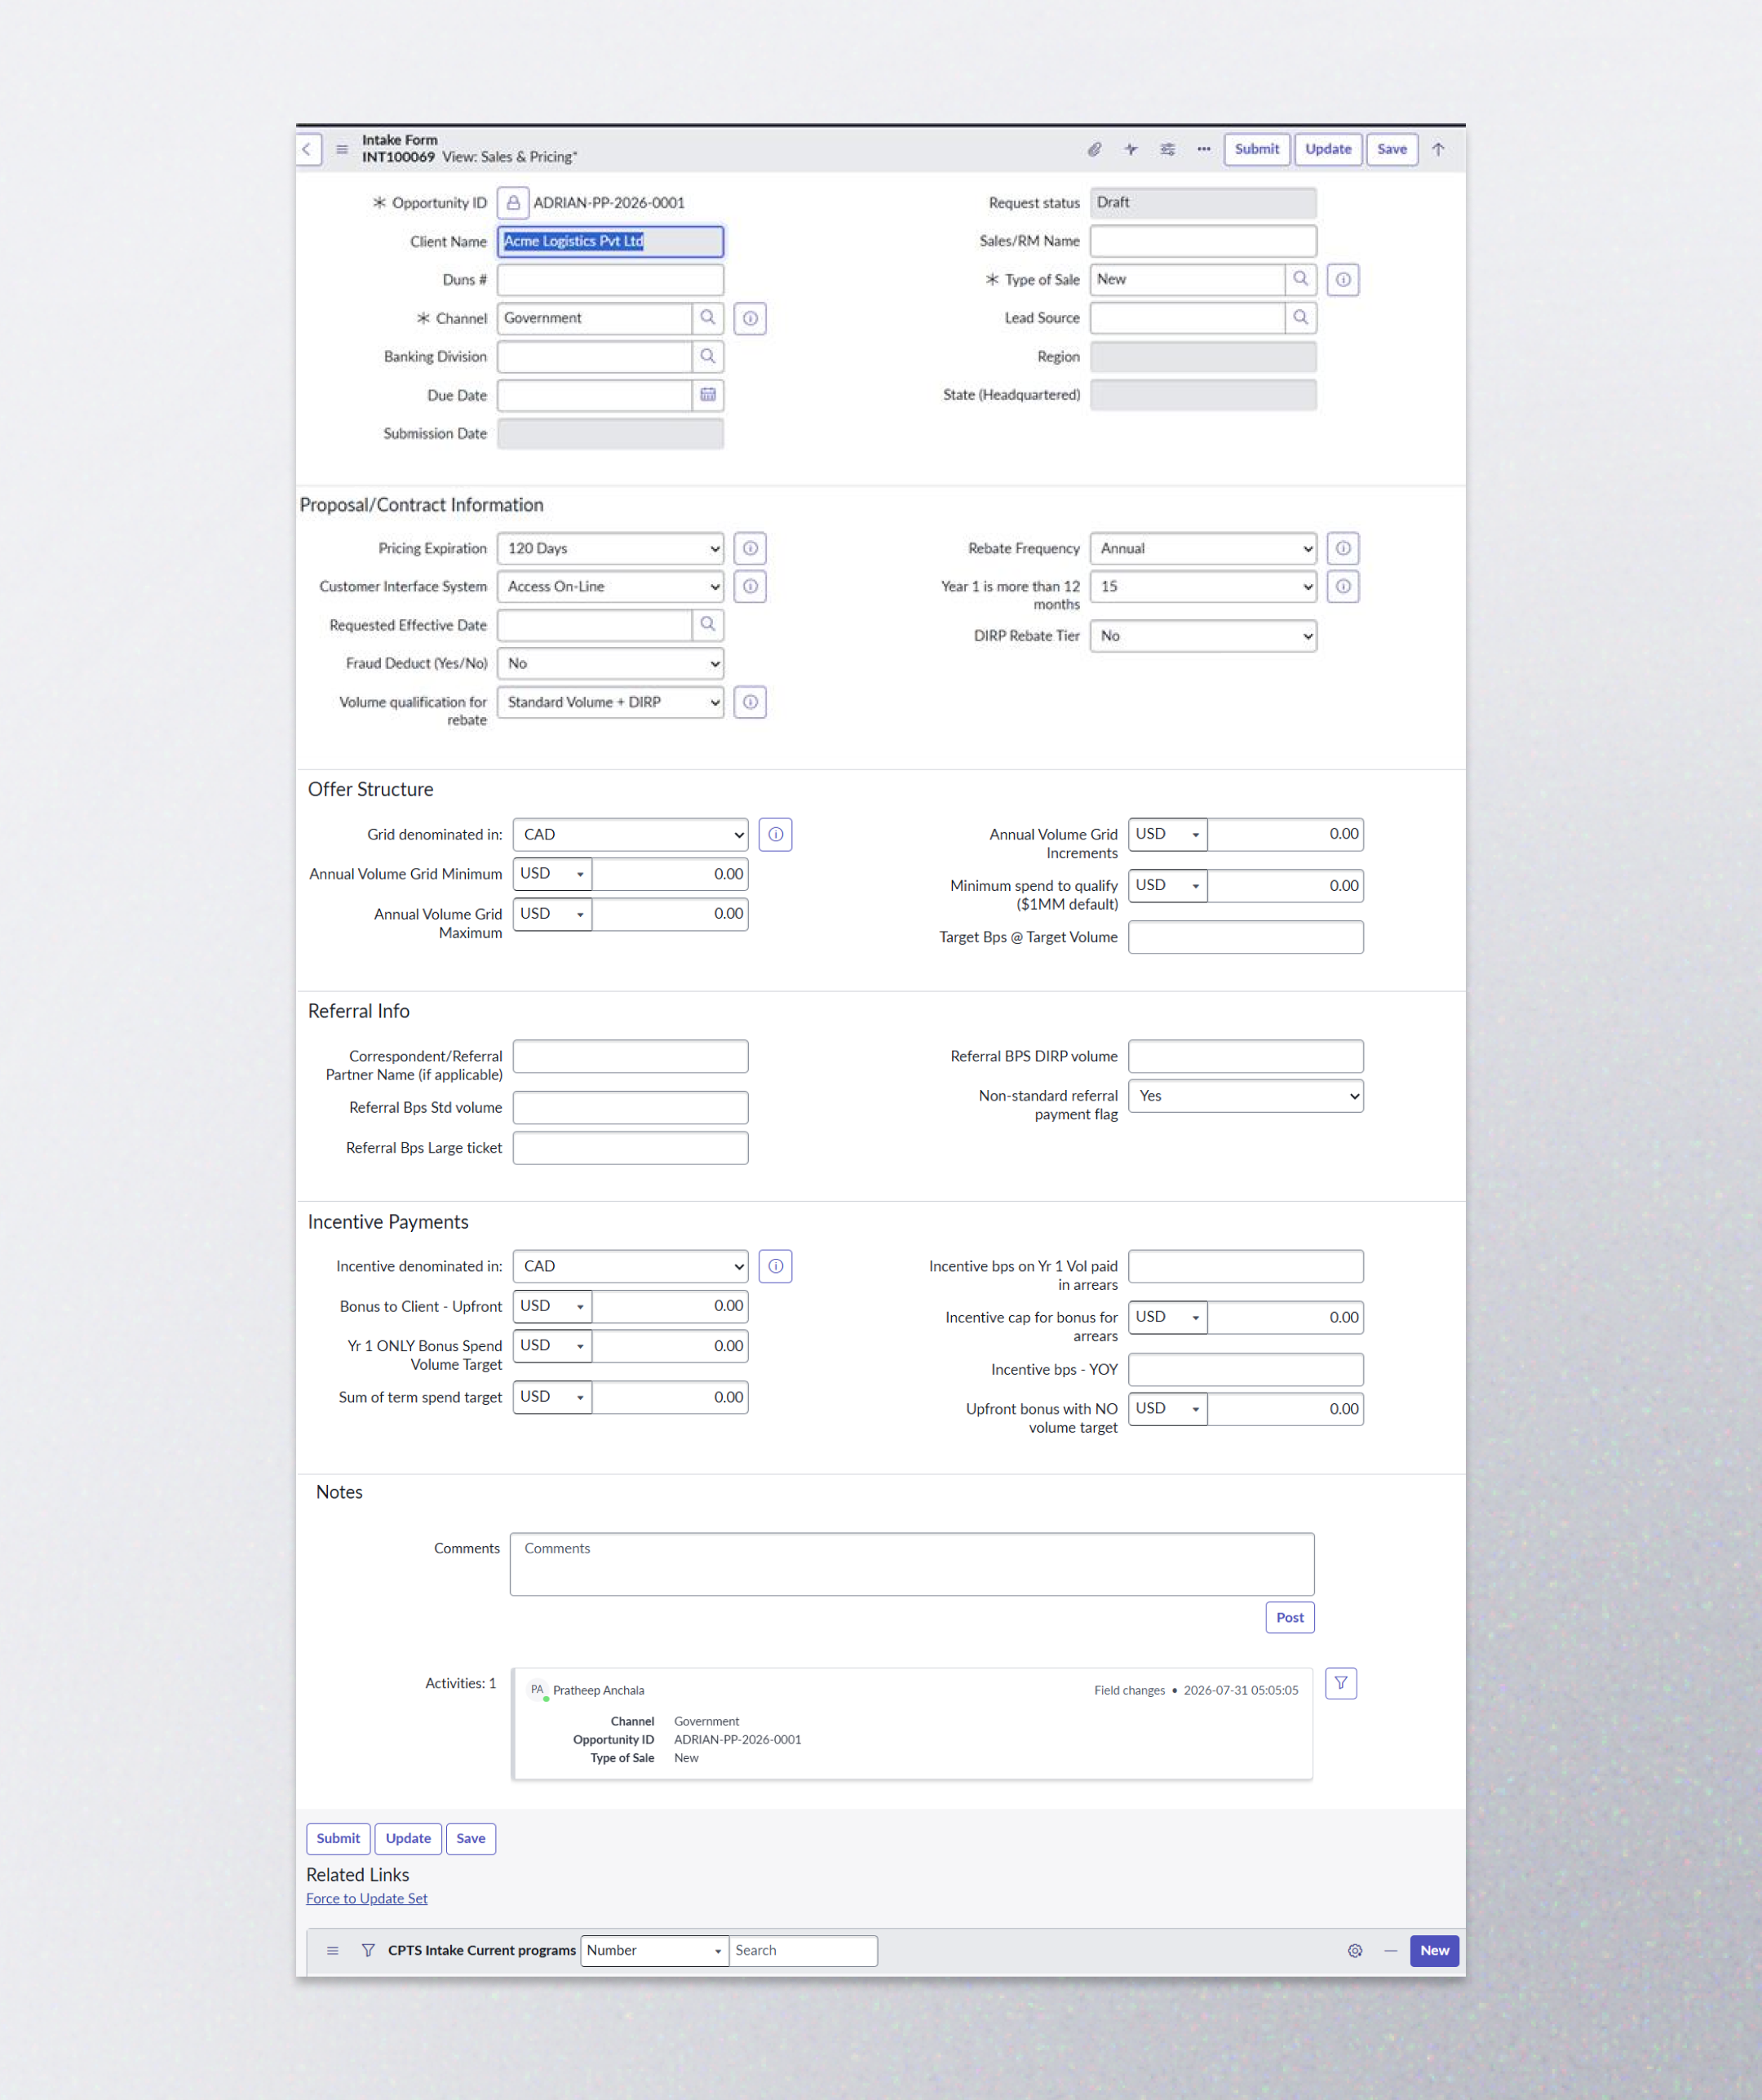Open Type of Sale lookup magnifier
1762x2100 pixels.
(x=1301, y=279)
